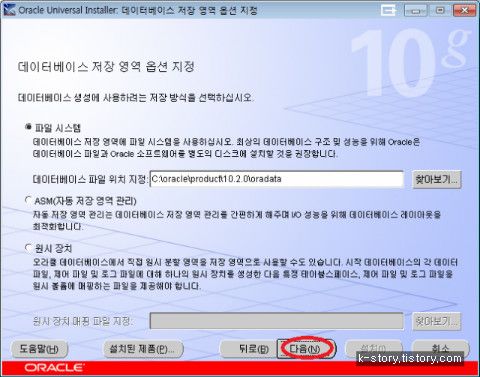Cancel installation with 취소 button
Screen dimensions: 480x377
441,348
